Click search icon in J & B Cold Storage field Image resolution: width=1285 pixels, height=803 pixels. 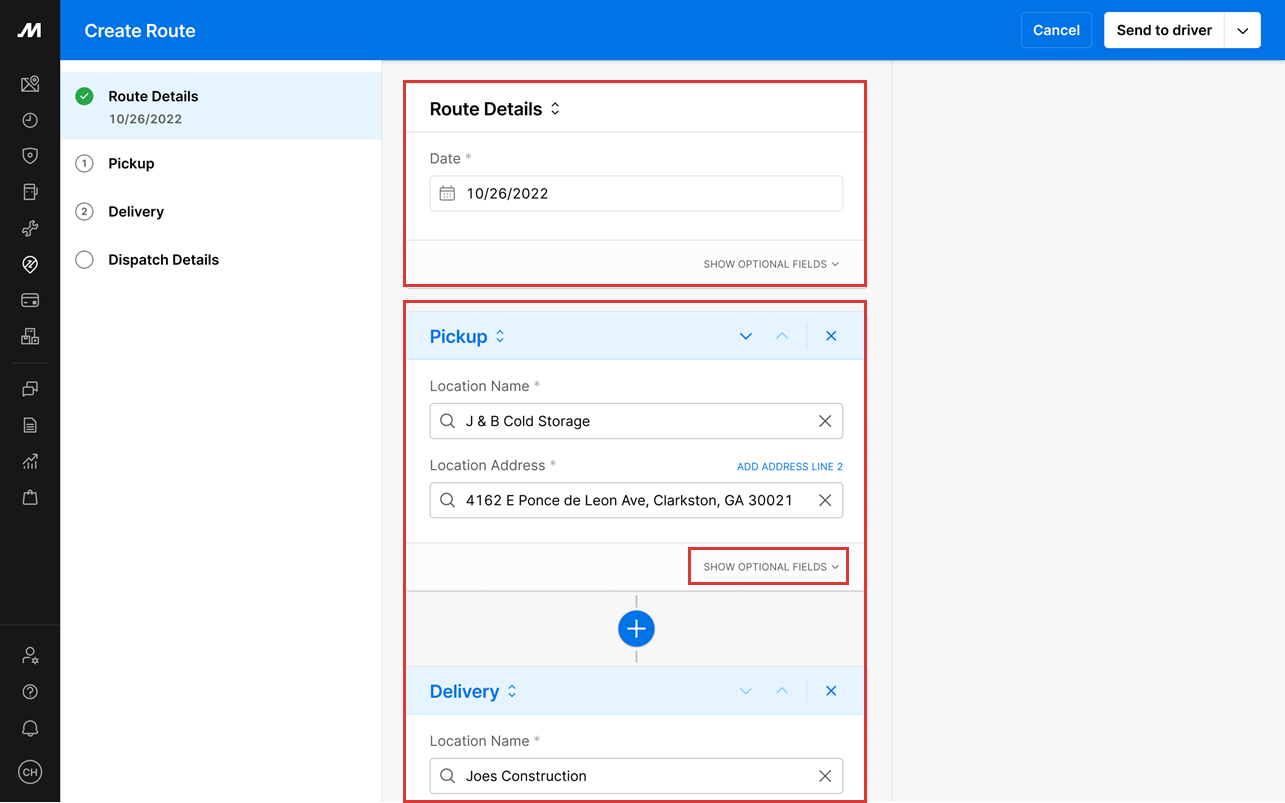[x=448, y=421]
